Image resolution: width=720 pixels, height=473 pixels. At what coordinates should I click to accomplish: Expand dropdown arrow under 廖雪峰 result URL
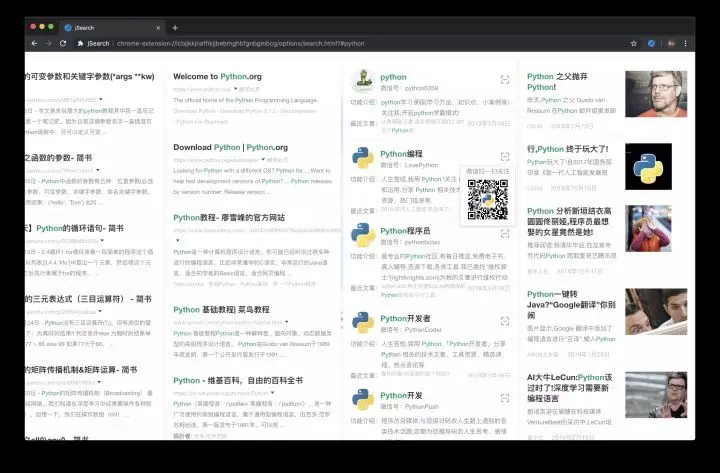[x=177, y=240]
